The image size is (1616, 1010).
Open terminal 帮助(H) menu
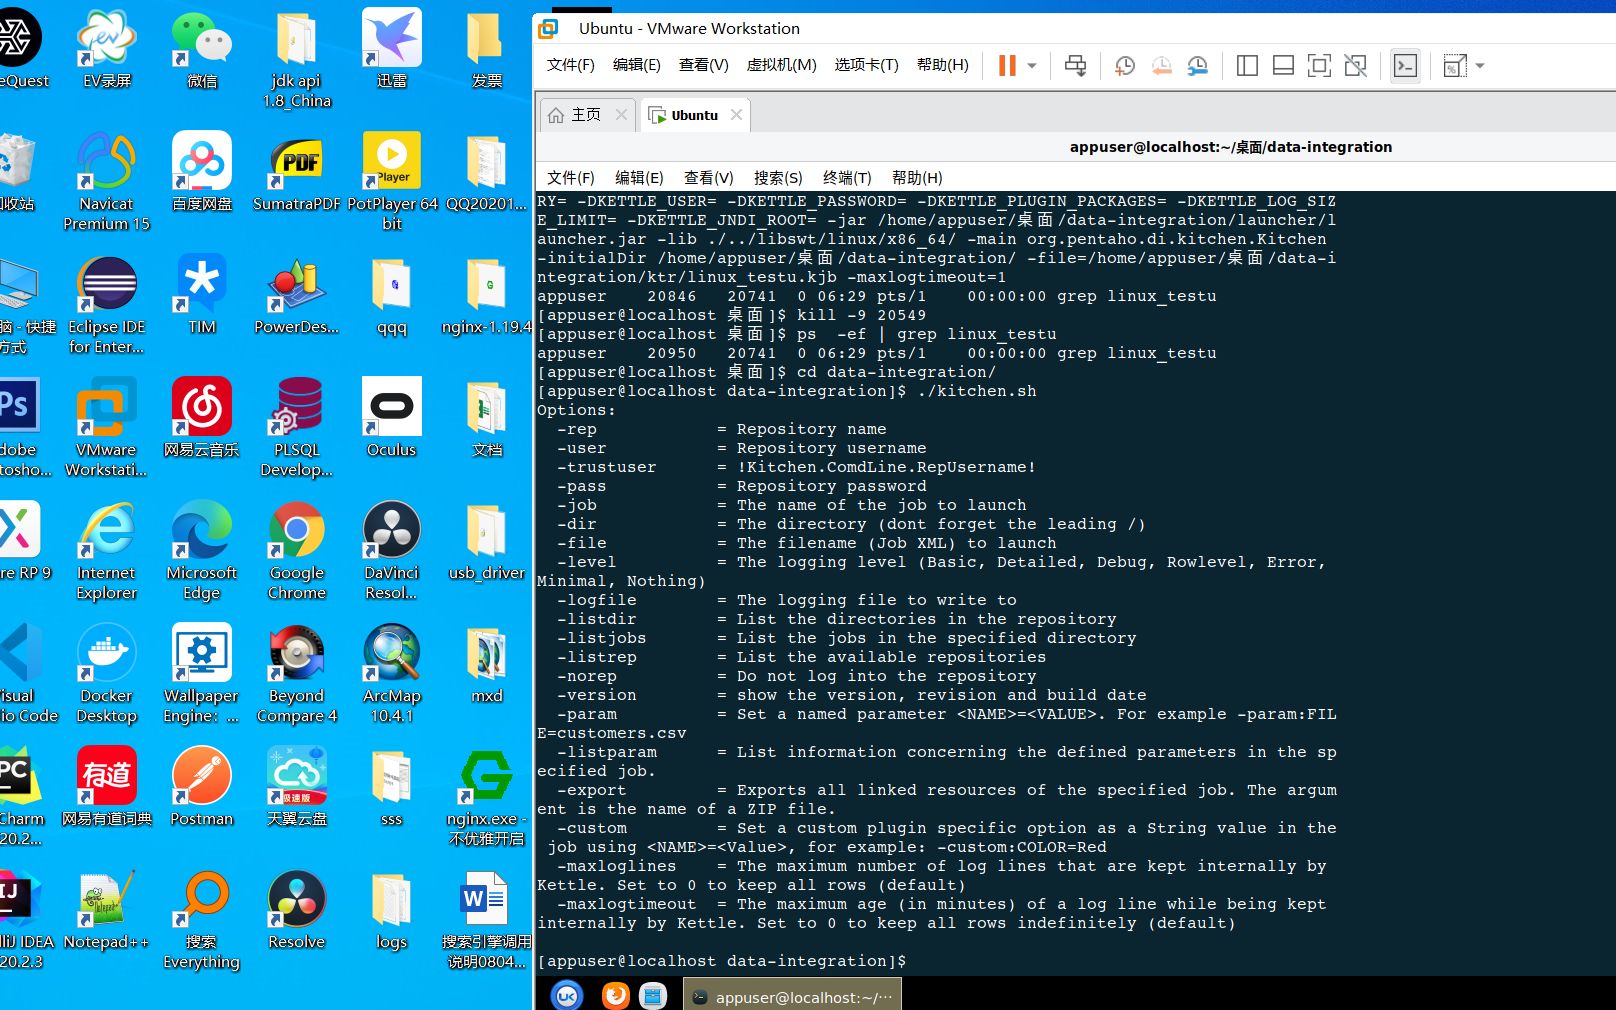[x=917, y=177]
